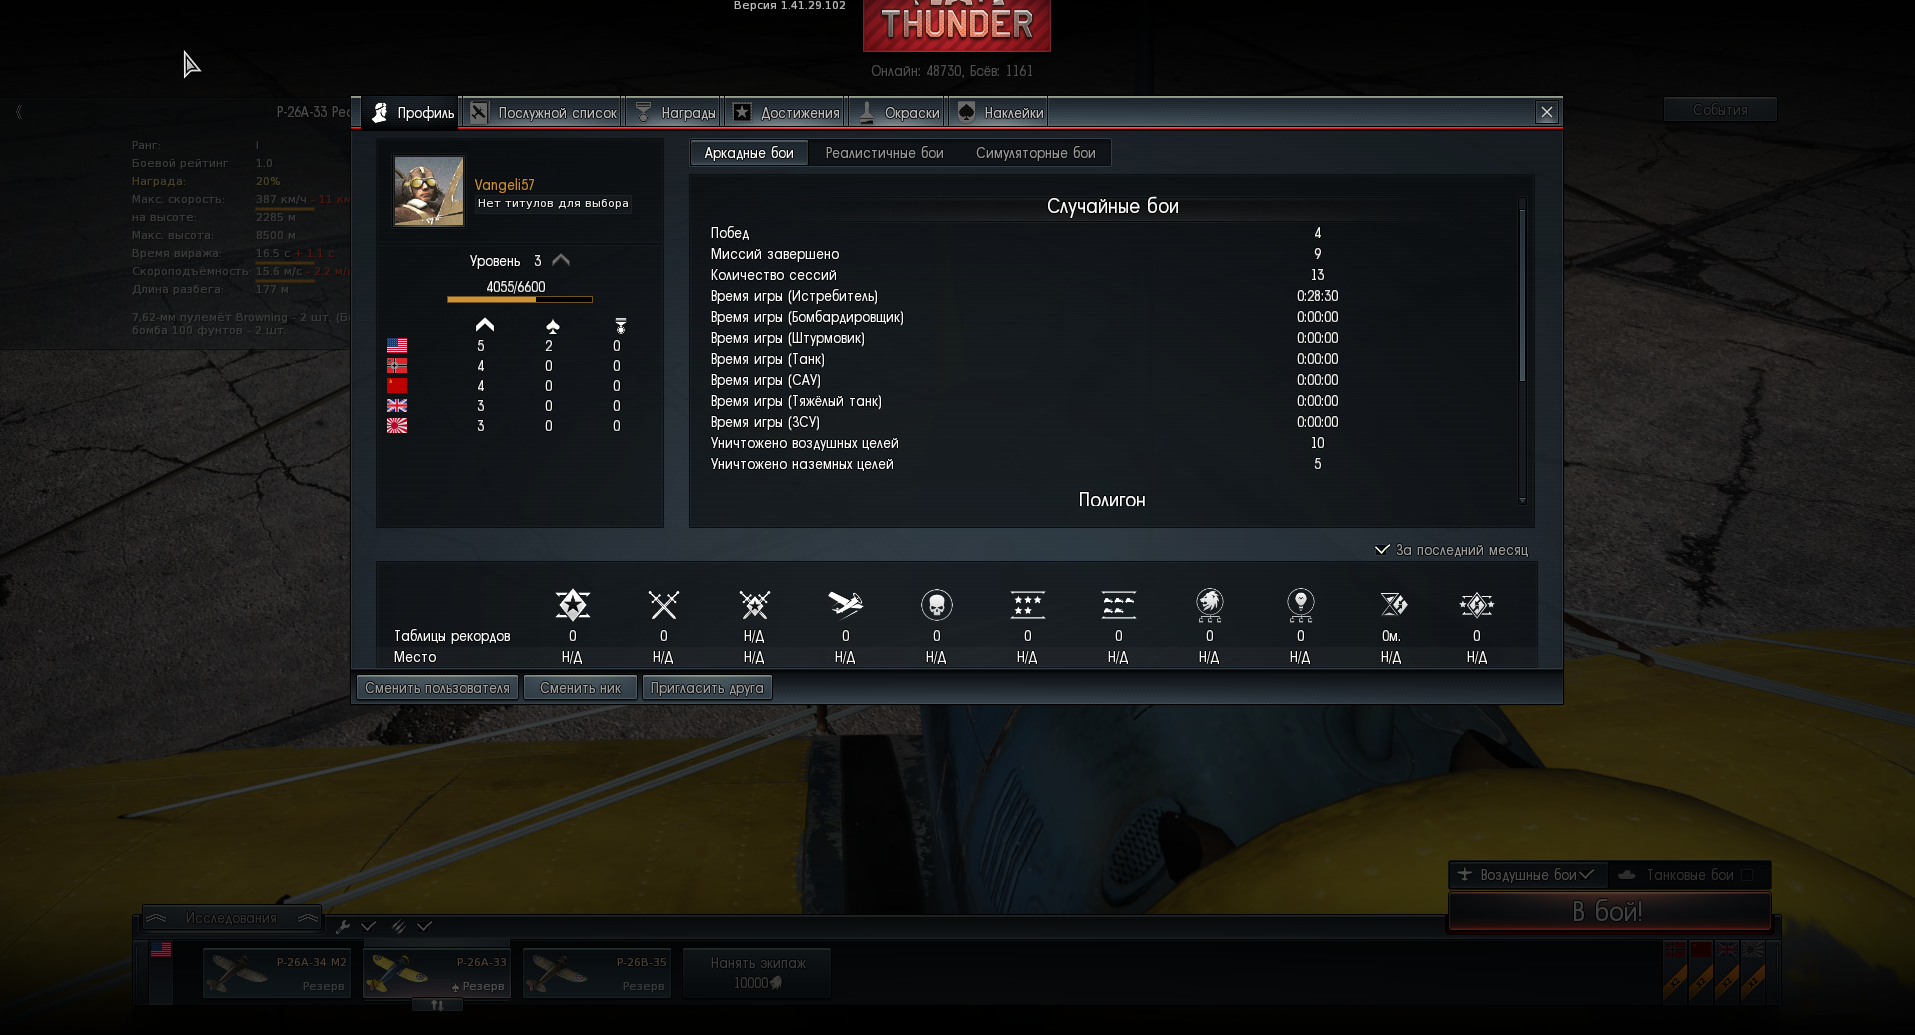Screen dimensions: 1915x1035
Task: Click the 'В бой!' battle button
Action: (x=1609, y=911)
